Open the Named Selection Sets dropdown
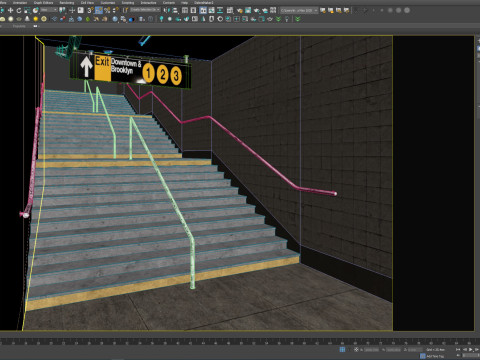480x360 pixels. point(145,10)
